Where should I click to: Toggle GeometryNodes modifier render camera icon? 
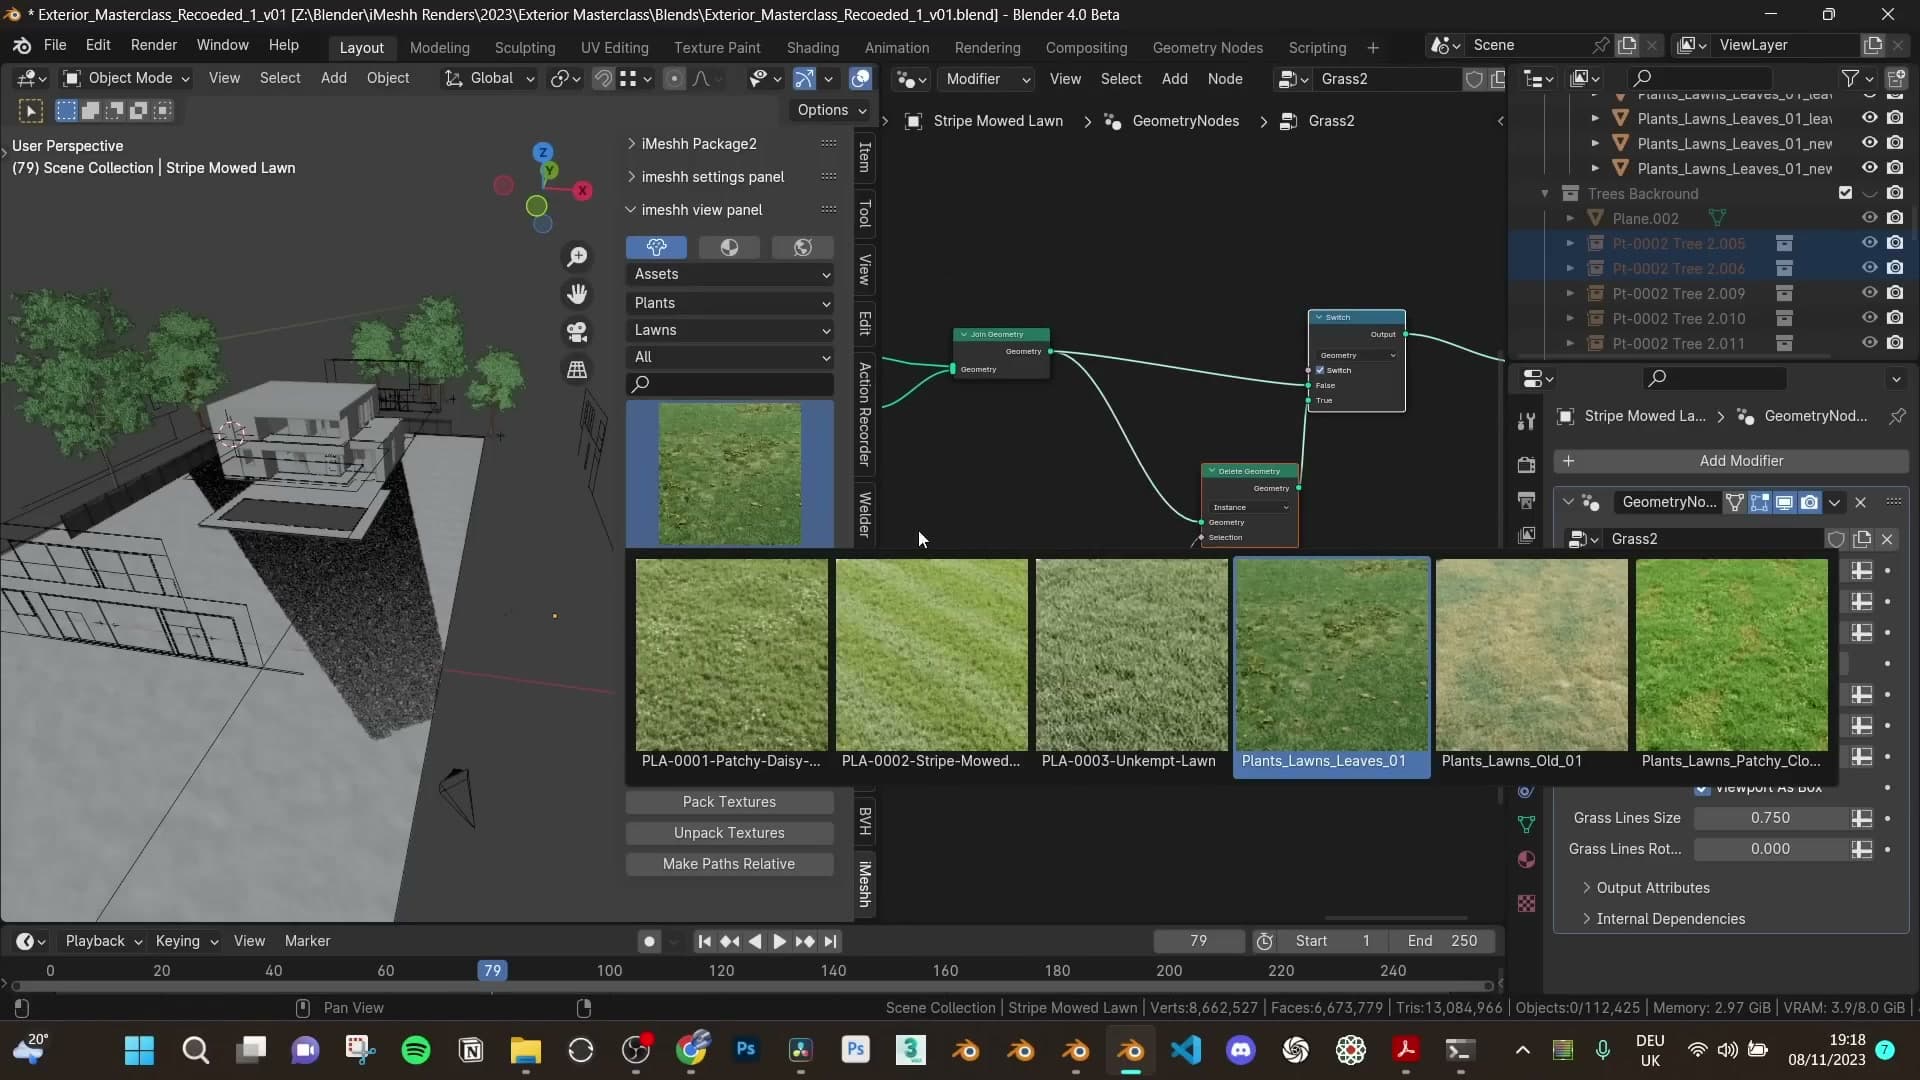click(1809, 502)
